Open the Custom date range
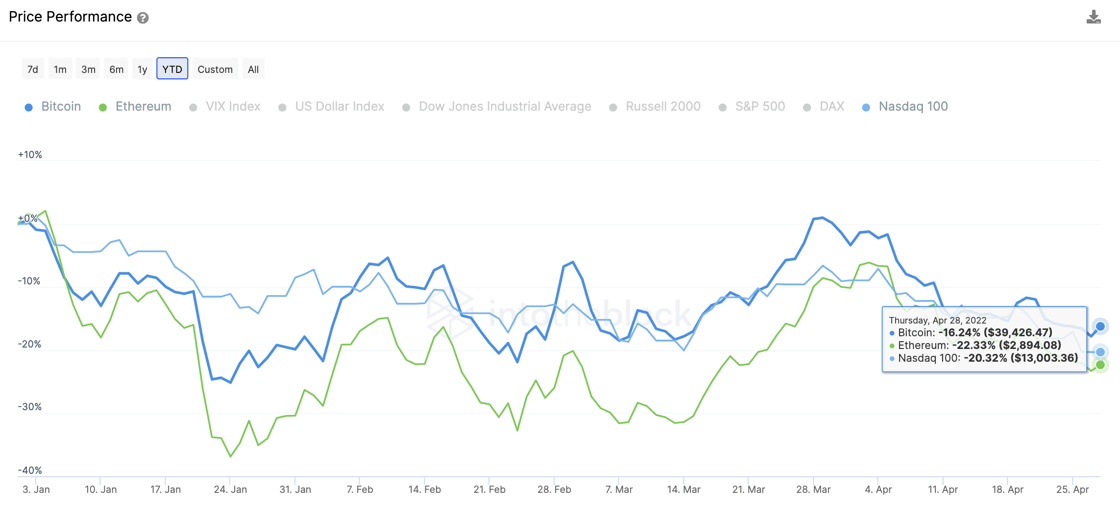The image size is (1120, 510). point(215,69)
